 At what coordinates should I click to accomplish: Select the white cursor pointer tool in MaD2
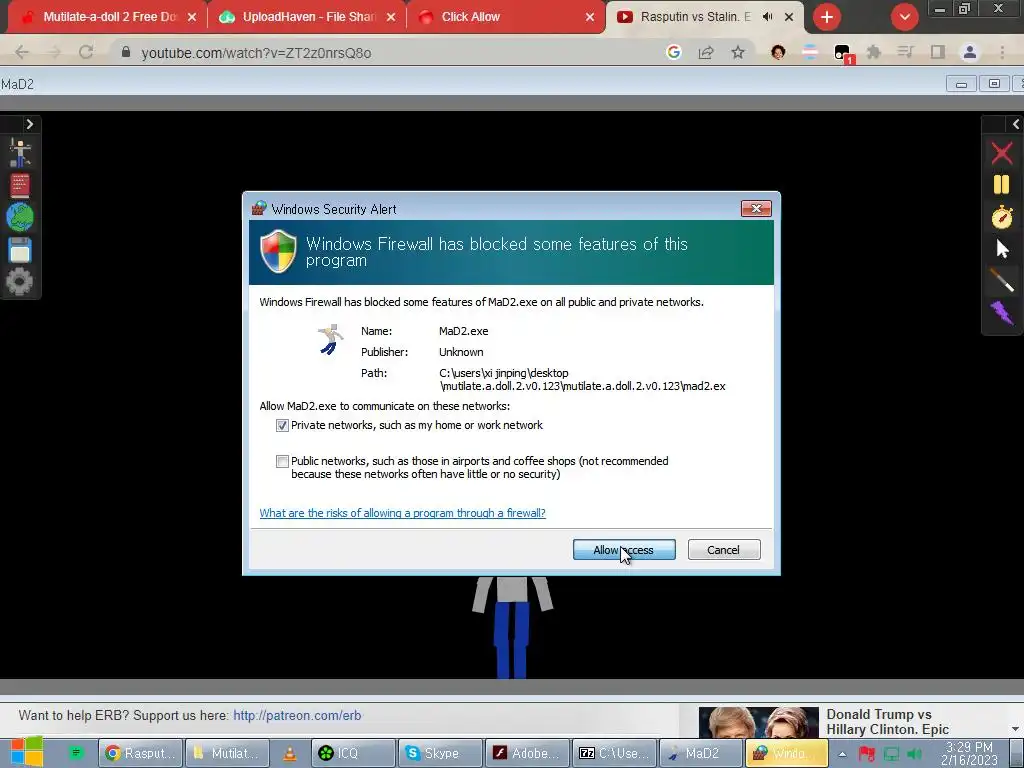point(1002,249)
